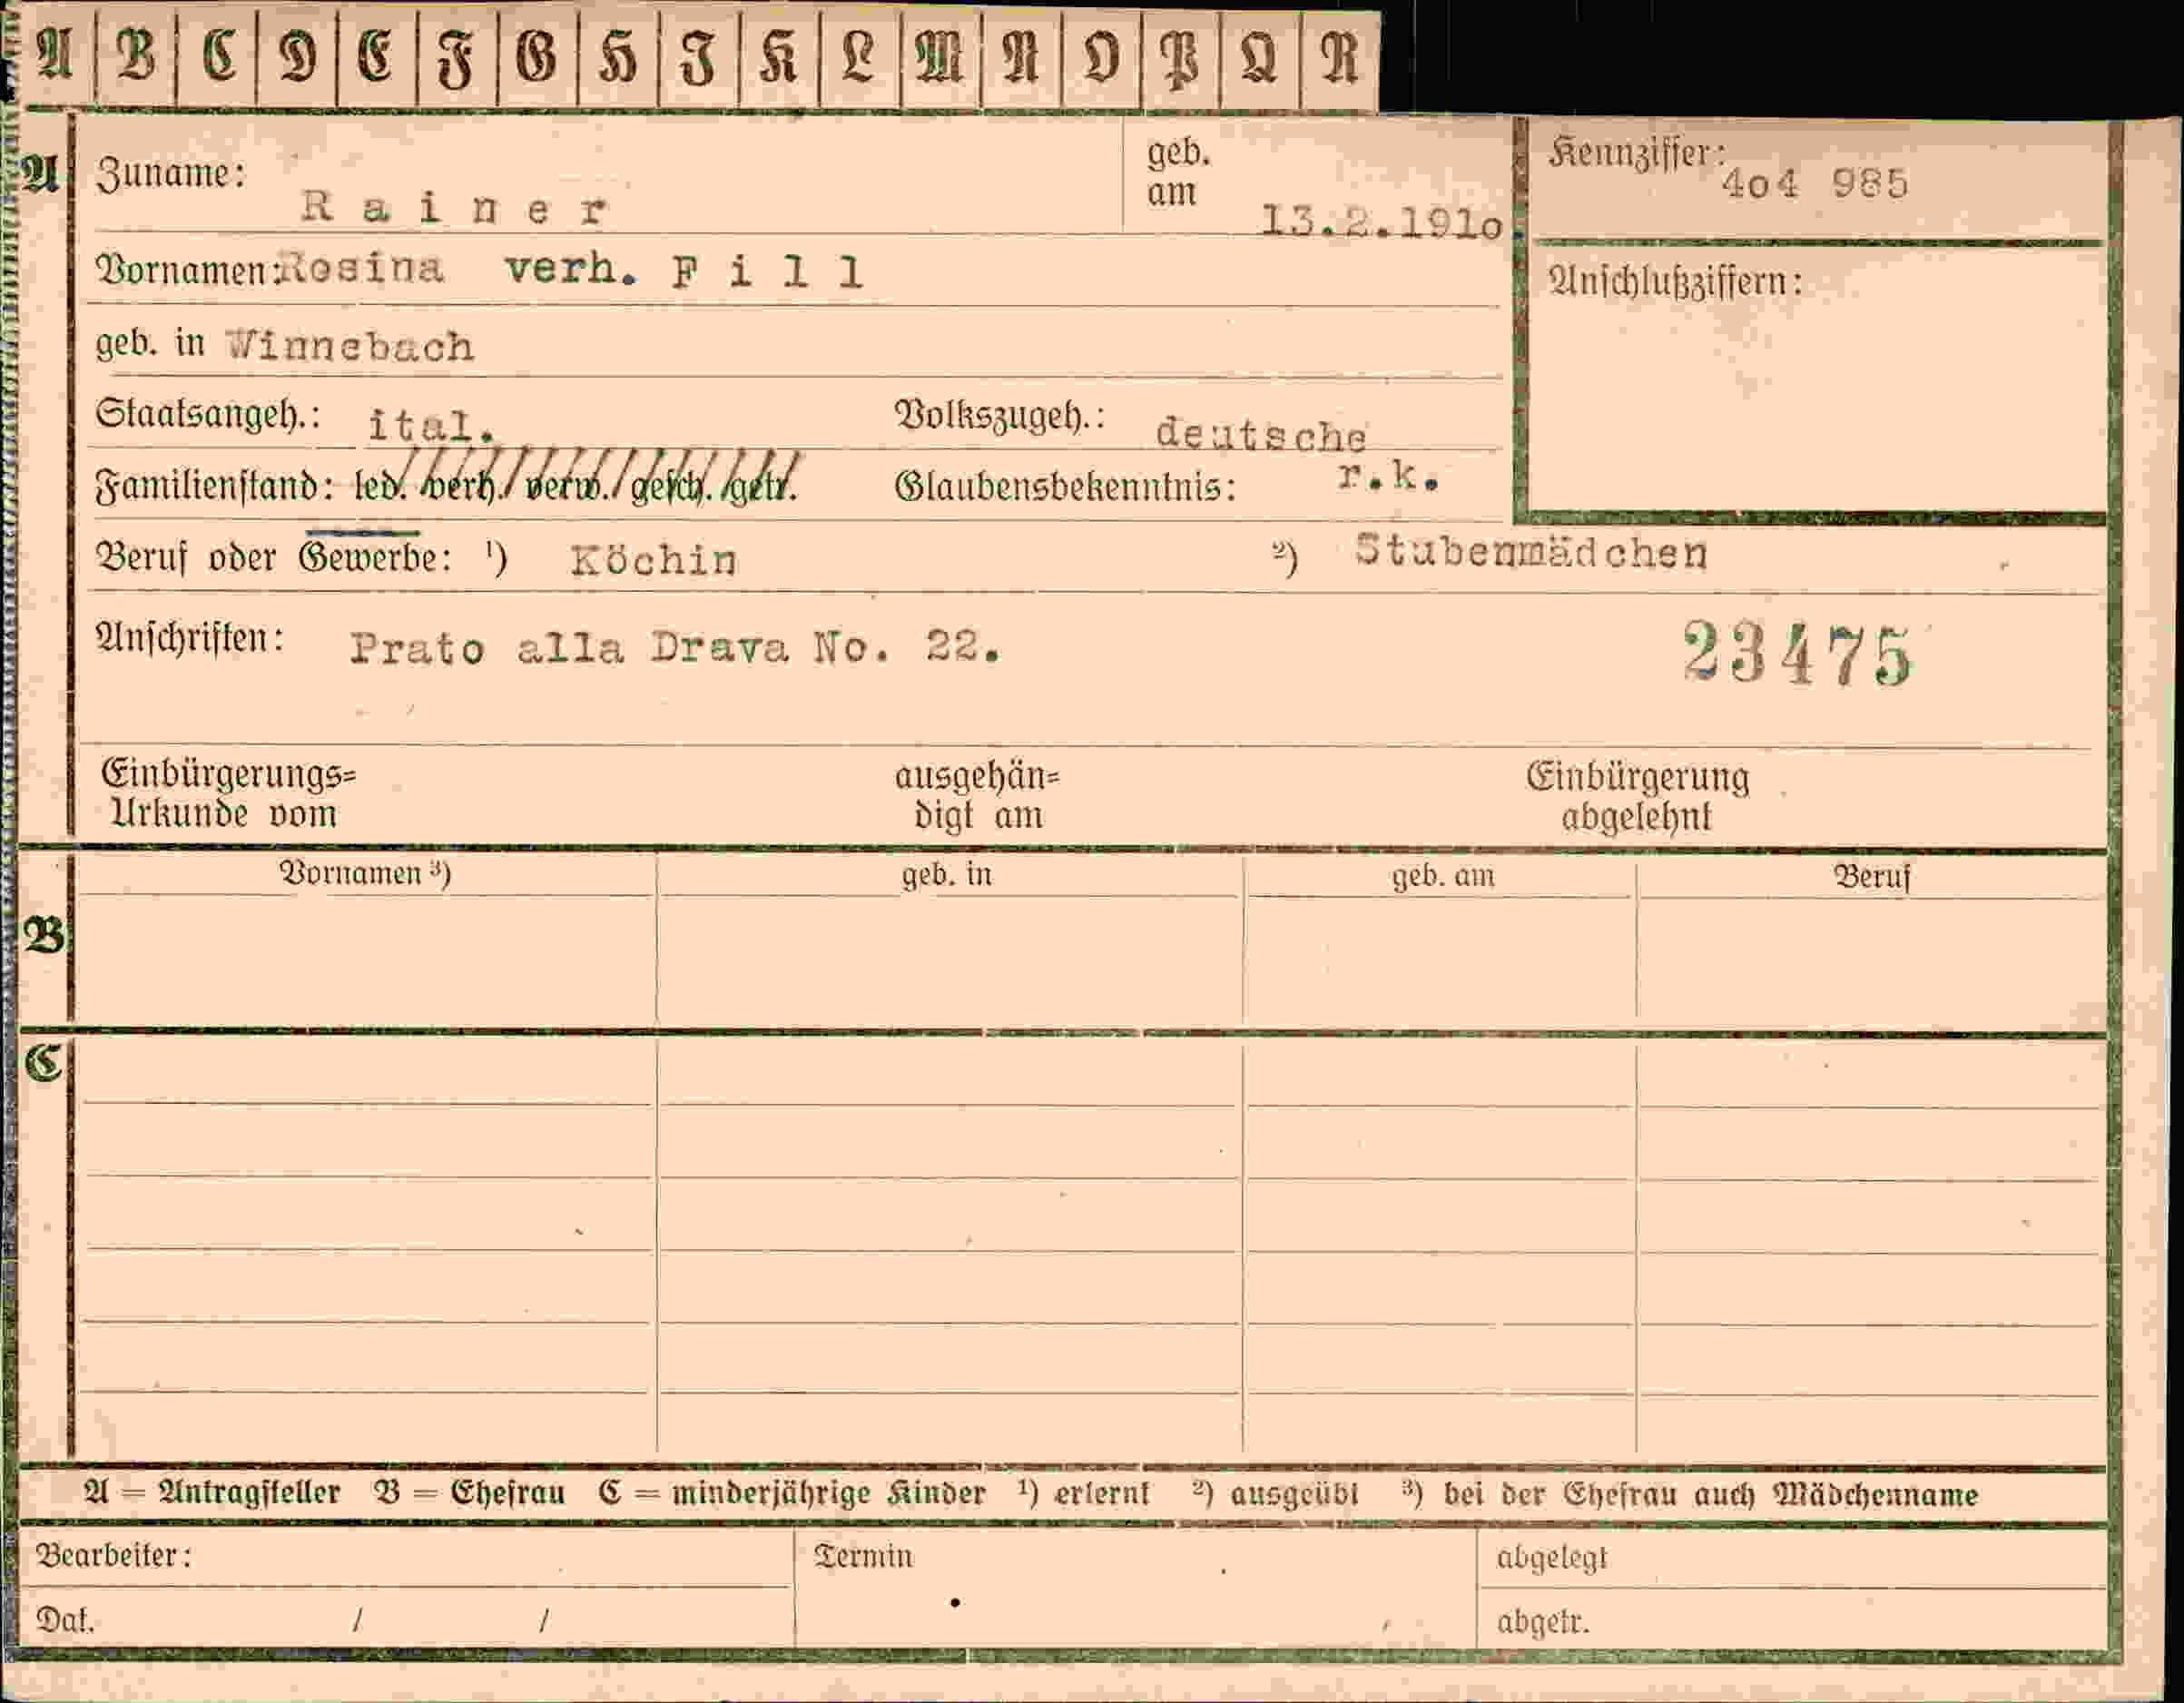The height and width of the screenshot is (1703, 2184).
Task: Click the typed first name "Rosina"
Action: tap(361, 268)
